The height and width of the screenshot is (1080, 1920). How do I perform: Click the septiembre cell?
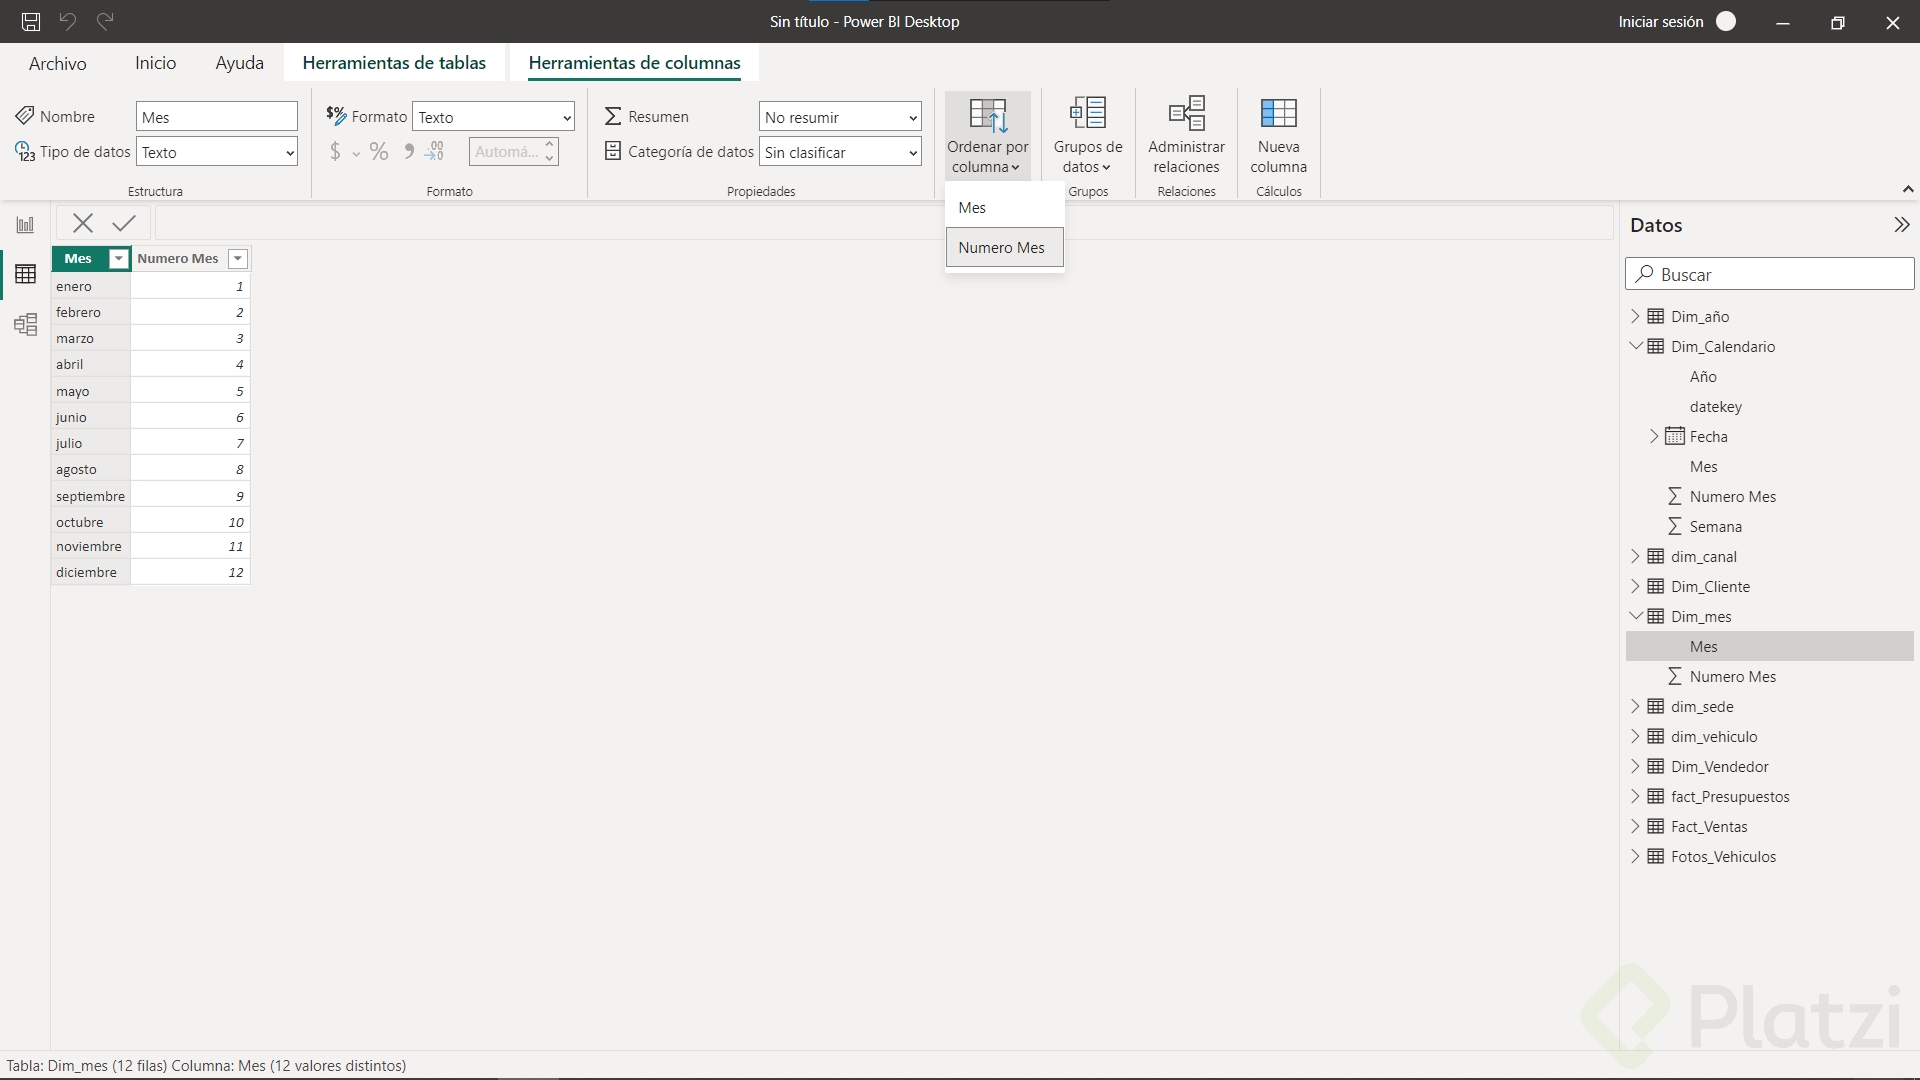pos(91,496)
